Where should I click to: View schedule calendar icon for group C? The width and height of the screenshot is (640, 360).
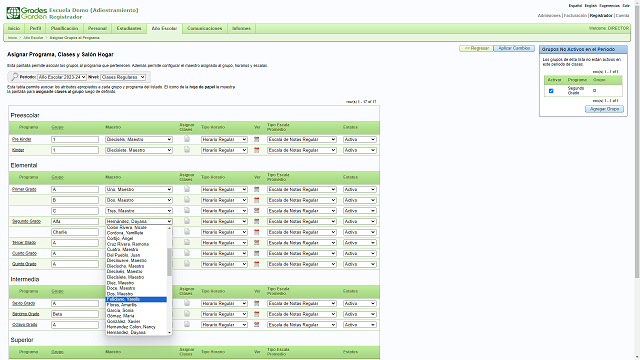pos(256,211)
